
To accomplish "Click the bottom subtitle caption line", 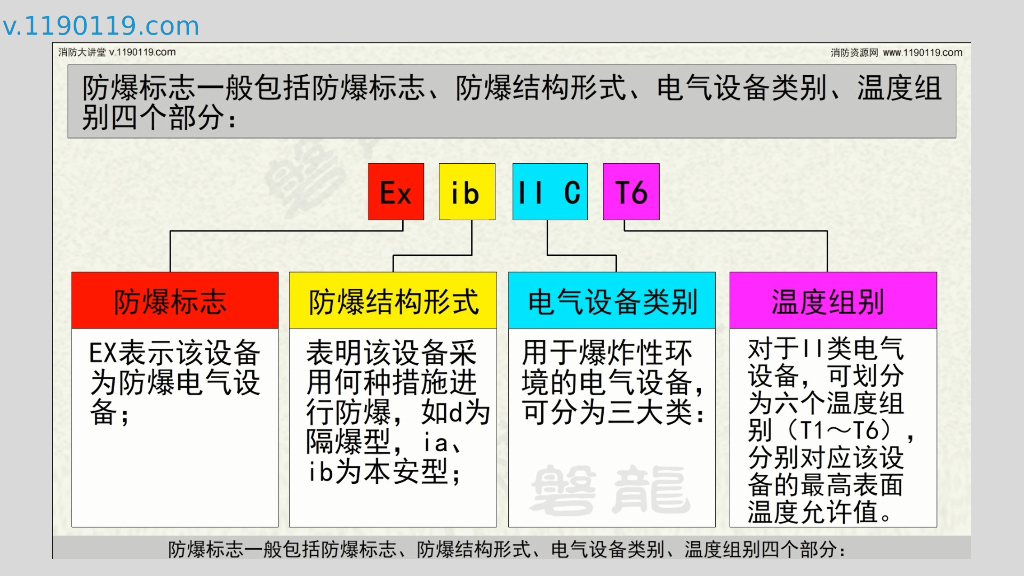I will 507,549.
